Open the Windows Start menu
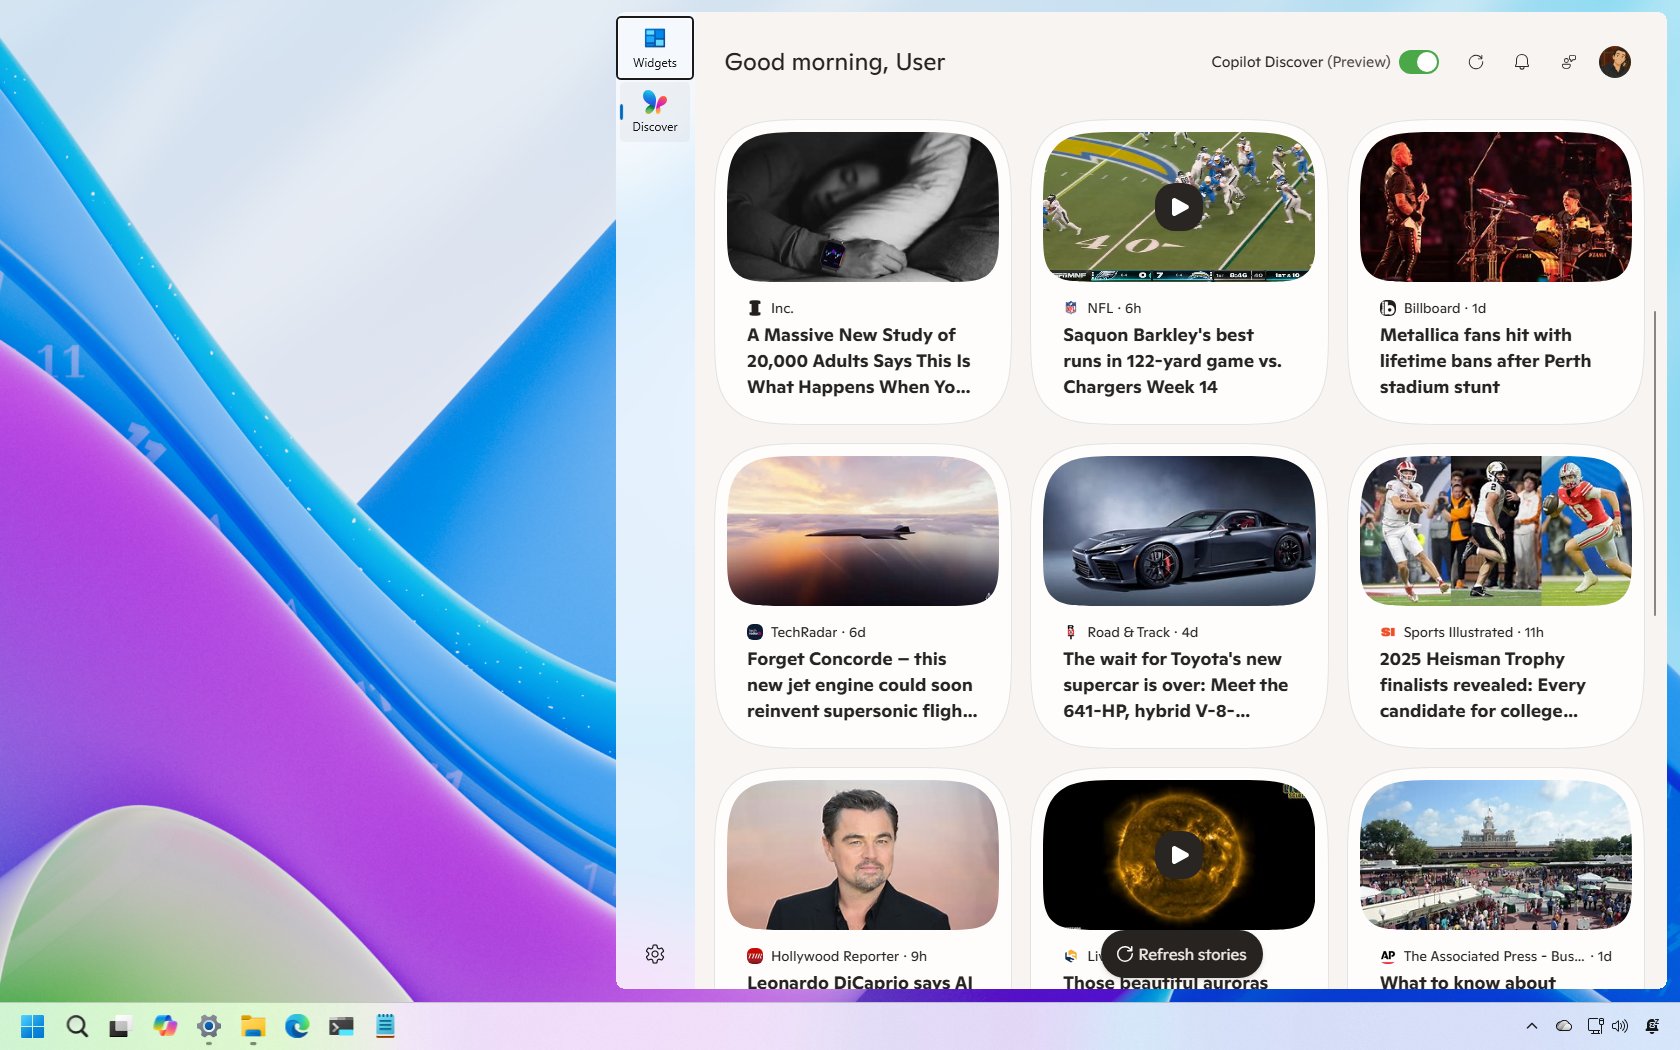Image resolution: width=1680 pixels, height=1050 pixels. (x=32, y=1026)
